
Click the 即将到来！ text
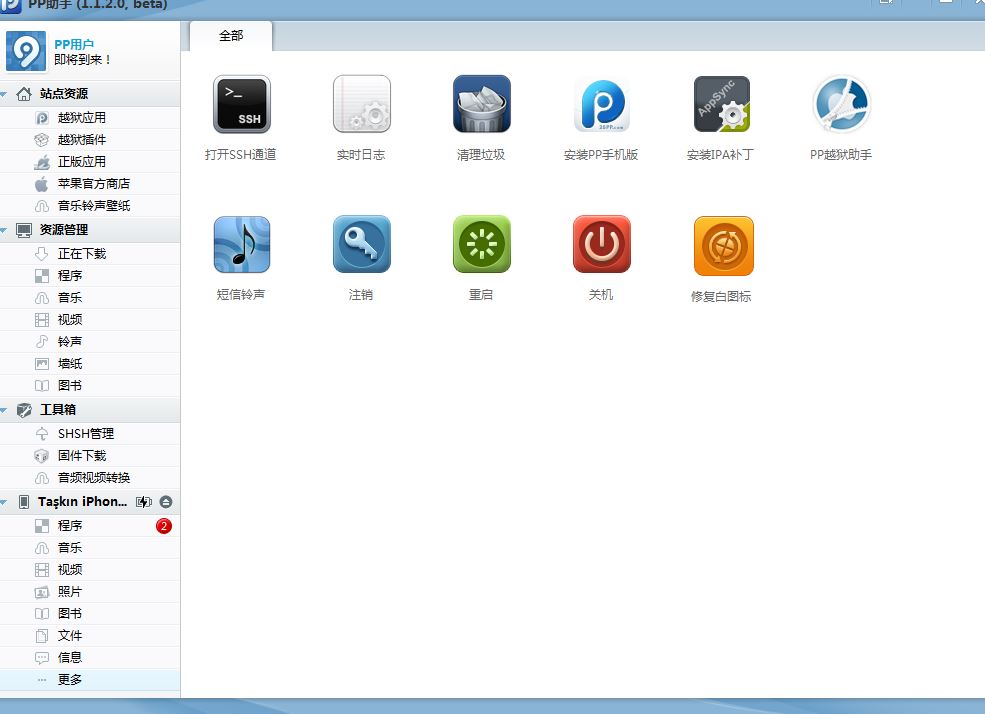pos(82,60)
